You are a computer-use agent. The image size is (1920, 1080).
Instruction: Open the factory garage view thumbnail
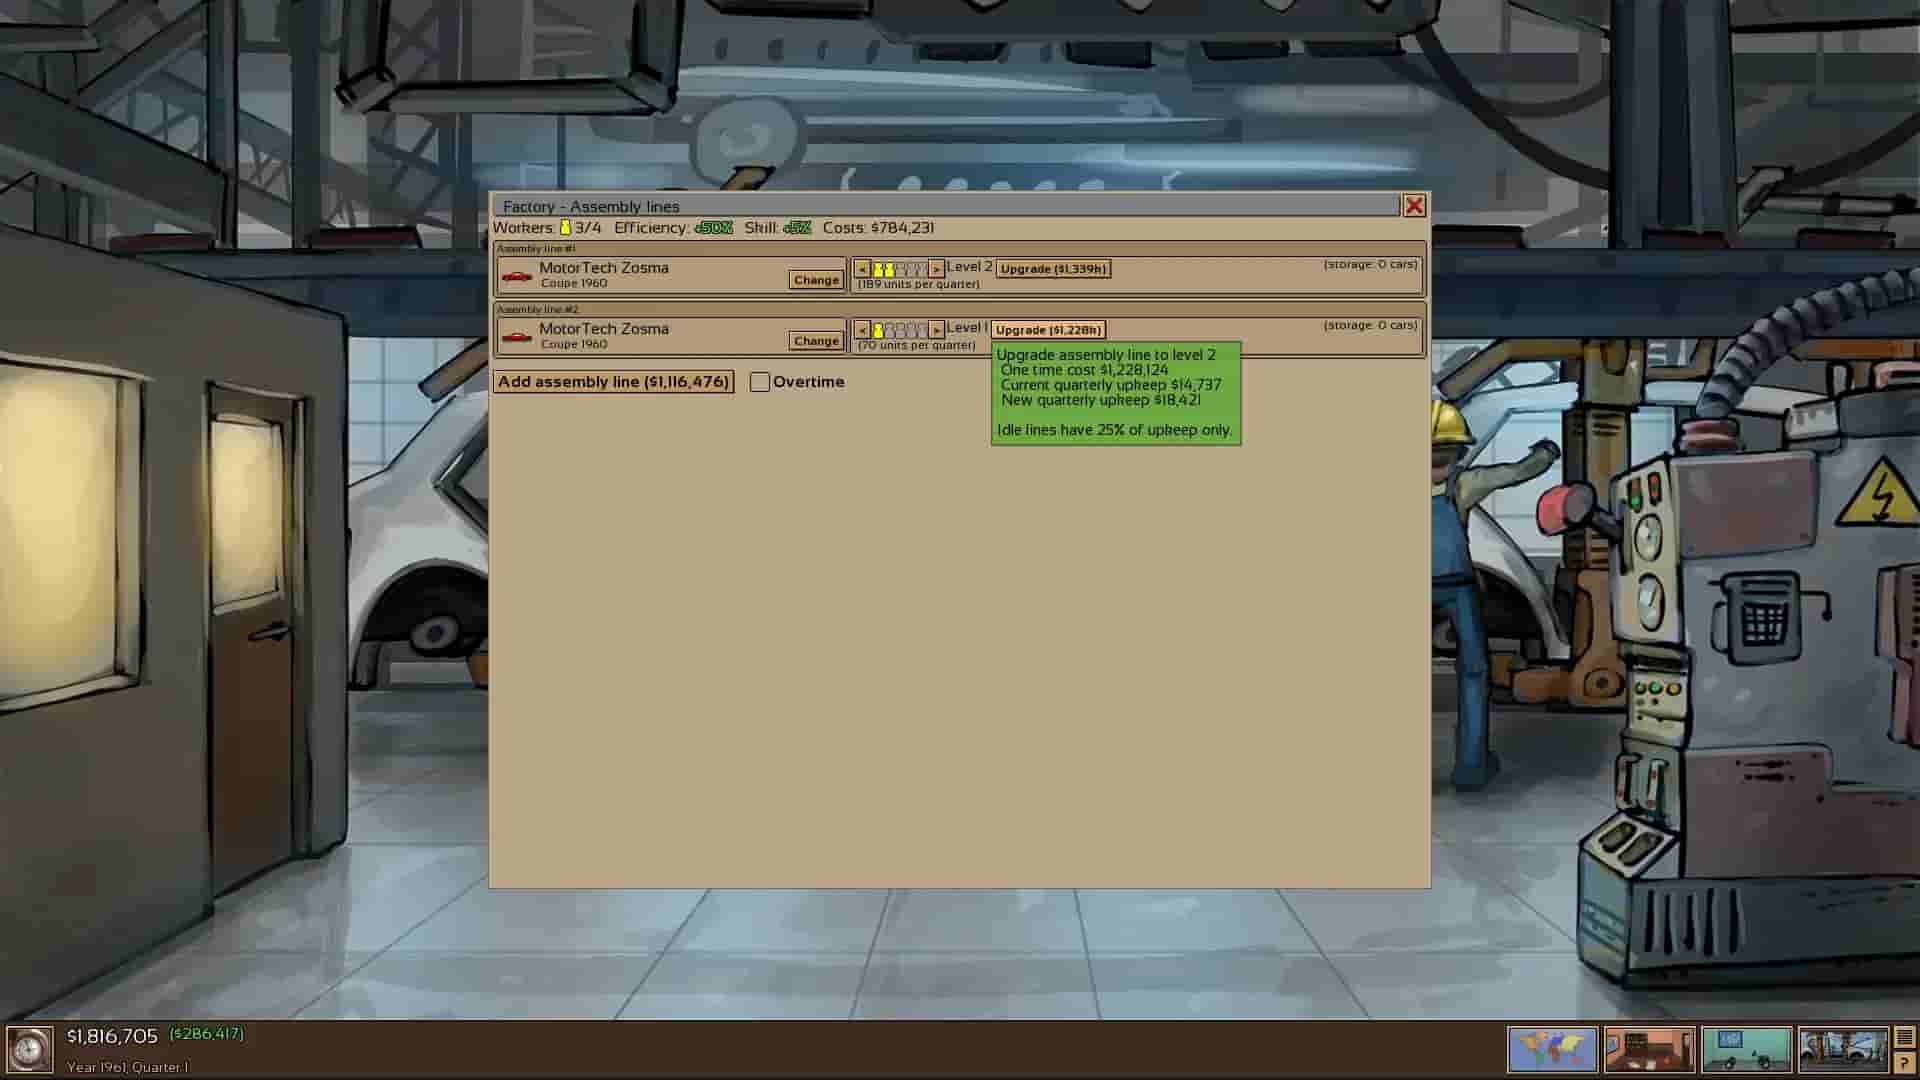[x=1842, y=1049]
